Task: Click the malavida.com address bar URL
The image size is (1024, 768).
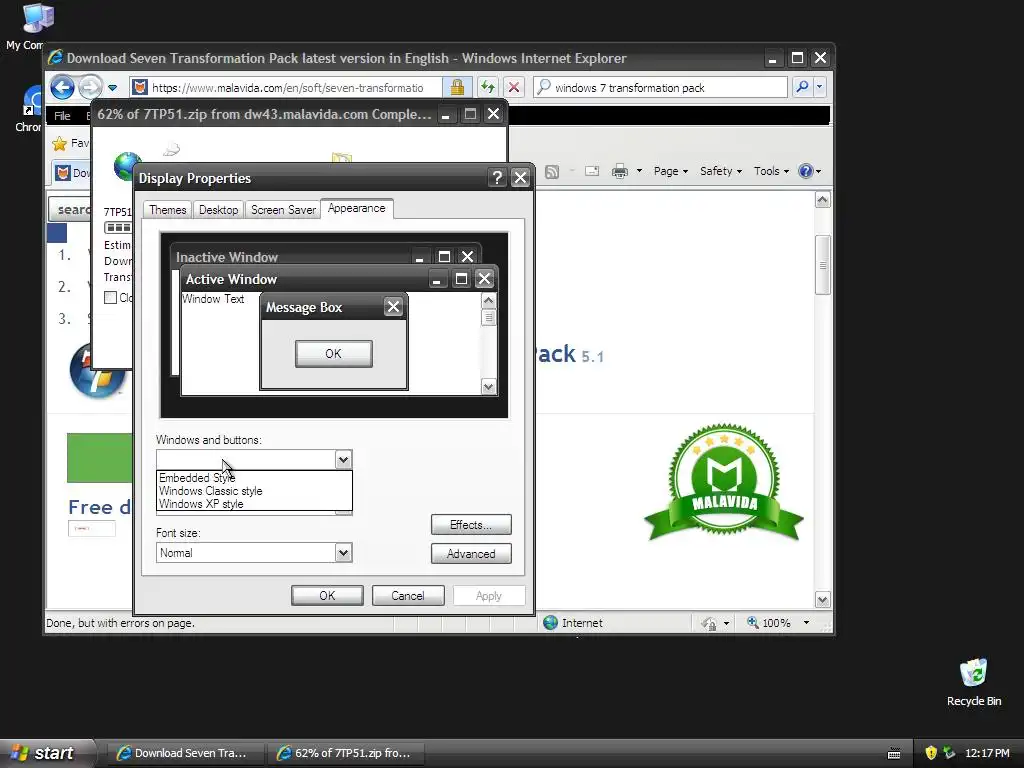Action: (288, 88)
